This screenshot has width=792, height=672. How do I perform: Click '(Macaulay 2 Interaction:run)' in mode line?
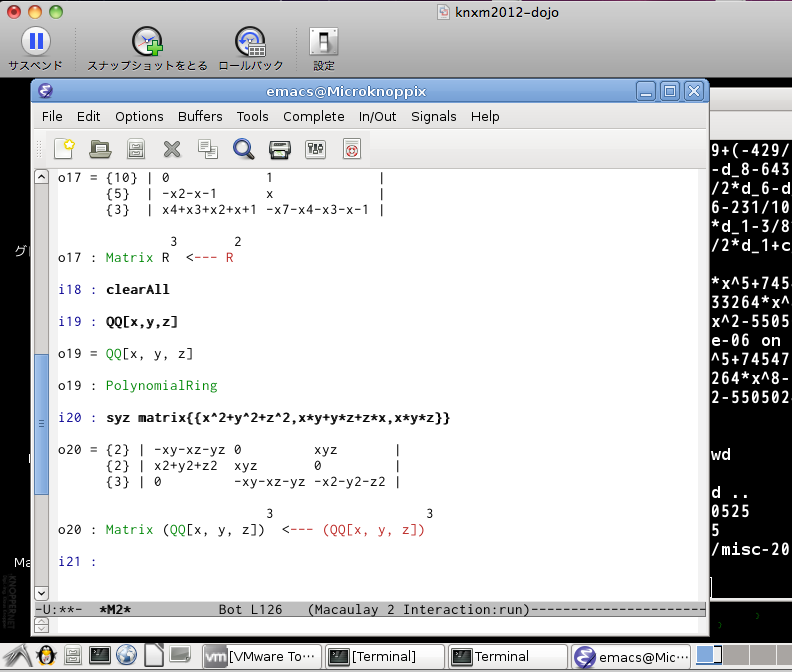[x=419, y=609]
